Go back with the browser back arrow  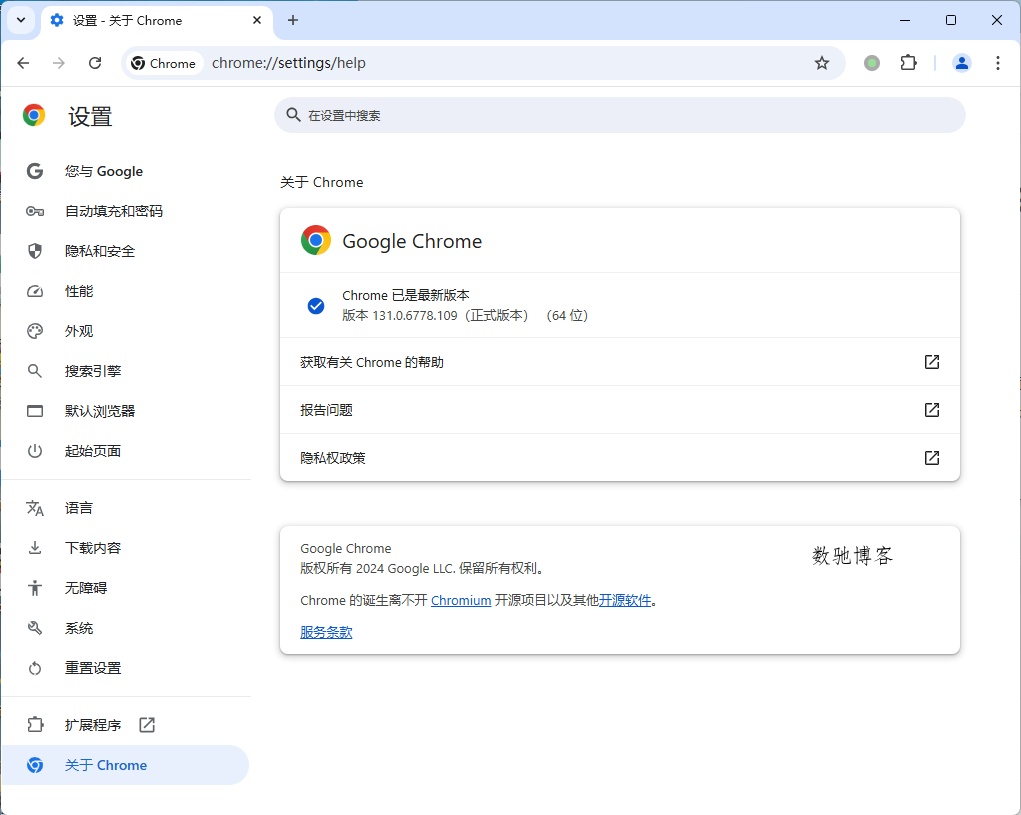(x=23, y=63)
